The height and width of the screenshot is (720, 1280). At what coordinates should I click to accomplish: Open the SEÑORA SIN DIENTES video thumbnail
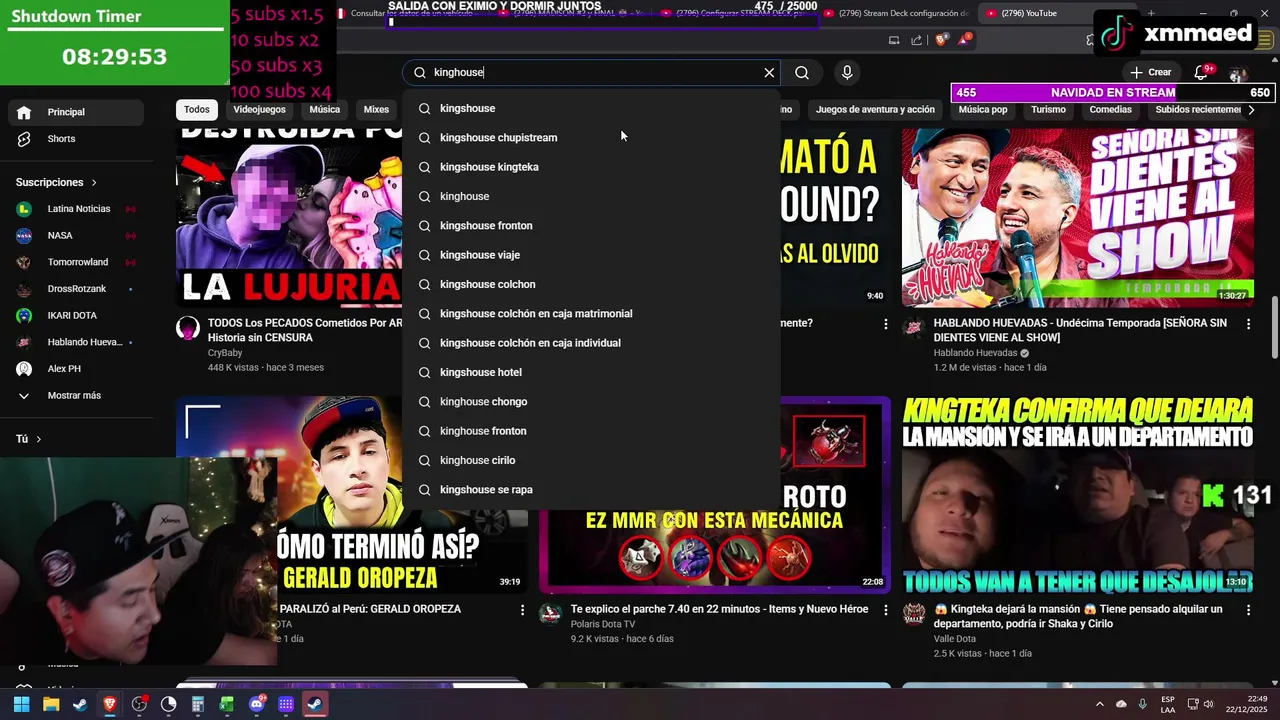(1078, 217)
